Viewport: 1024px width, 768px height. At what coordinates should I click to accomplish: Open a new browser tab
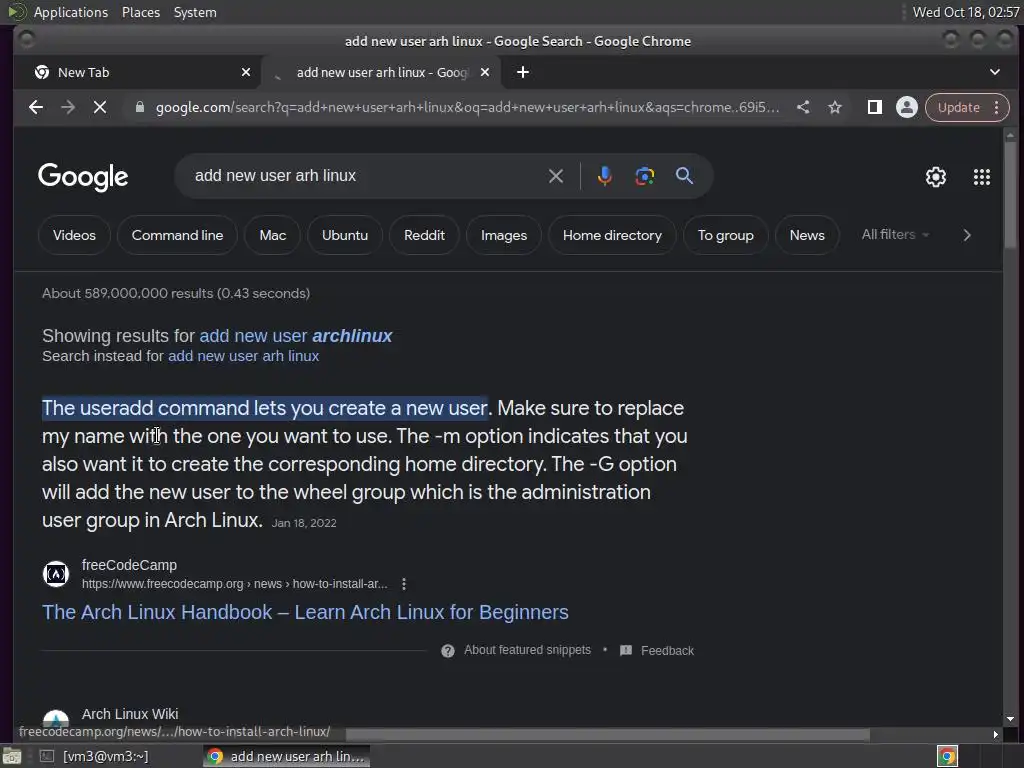tap(522, 72)
